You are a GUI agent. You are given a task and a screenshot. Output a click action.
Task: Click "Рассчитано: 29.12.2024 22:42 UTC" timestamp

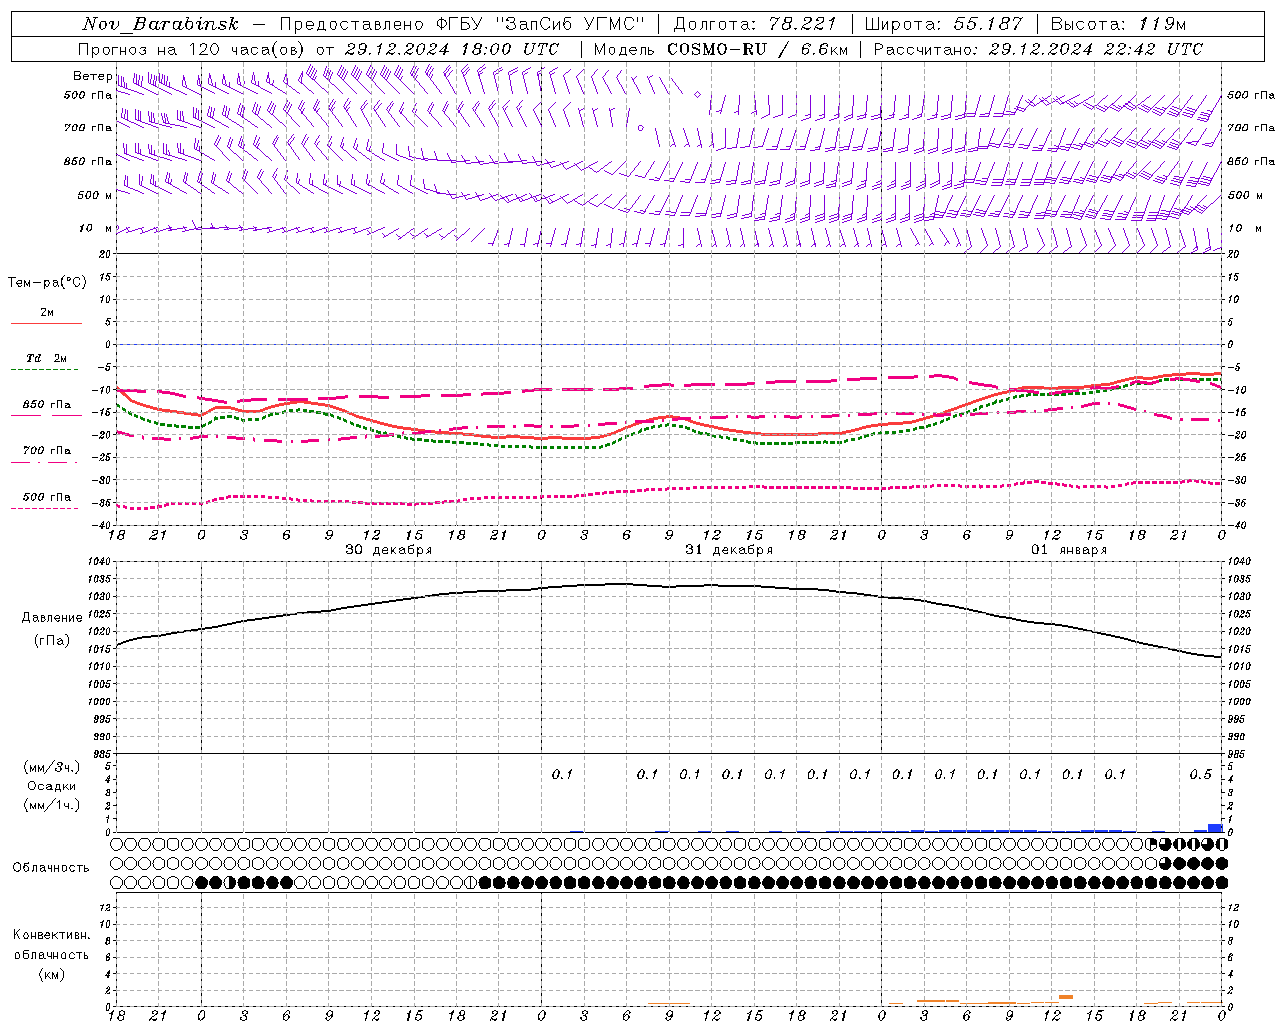tap(1038, 49)
